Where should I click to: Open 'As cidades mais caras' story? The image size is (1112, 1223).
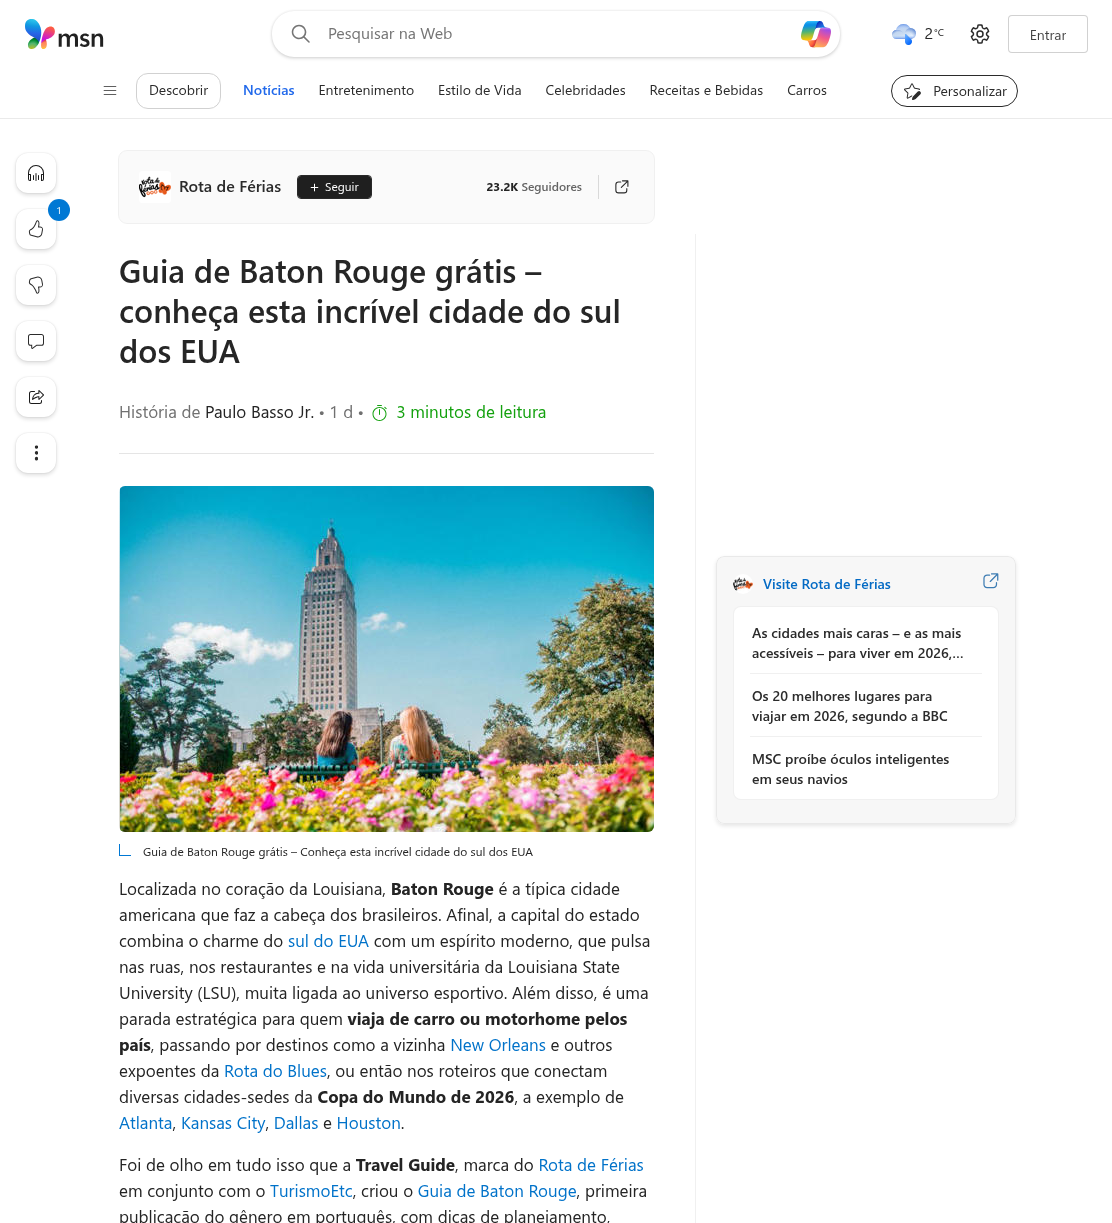pos(858,643)
